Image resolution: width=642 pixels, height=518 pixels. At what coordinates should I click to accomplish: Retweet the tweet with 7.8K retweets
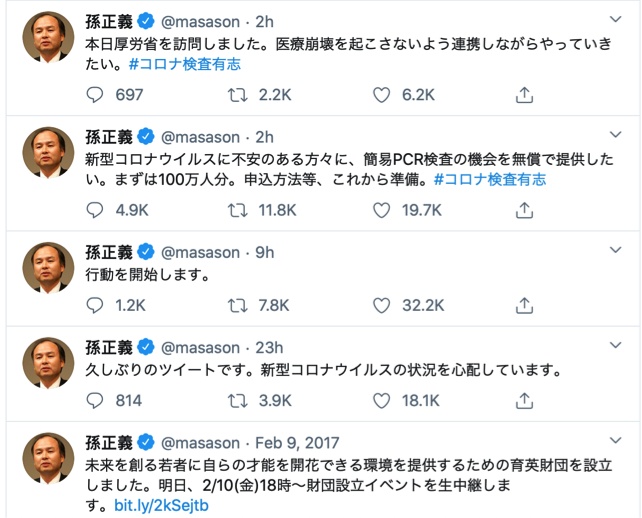(239, 305)
